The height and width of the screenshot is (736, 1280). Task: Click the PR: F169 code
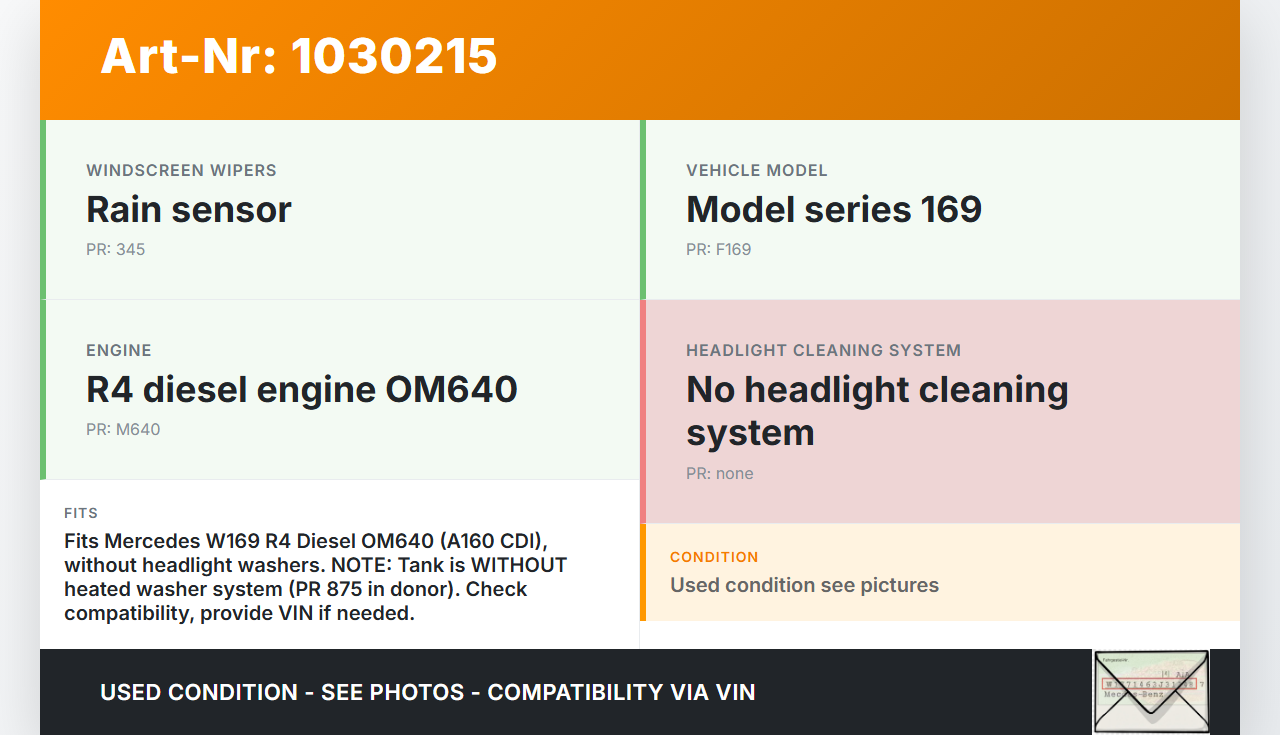tap(718, 249)
